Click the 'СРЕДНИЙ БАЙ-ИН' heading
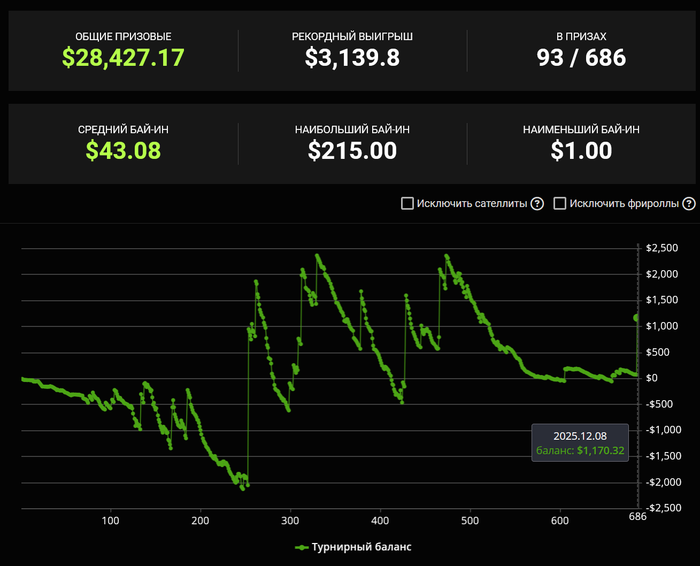700x566 pixels. [123, 129]
